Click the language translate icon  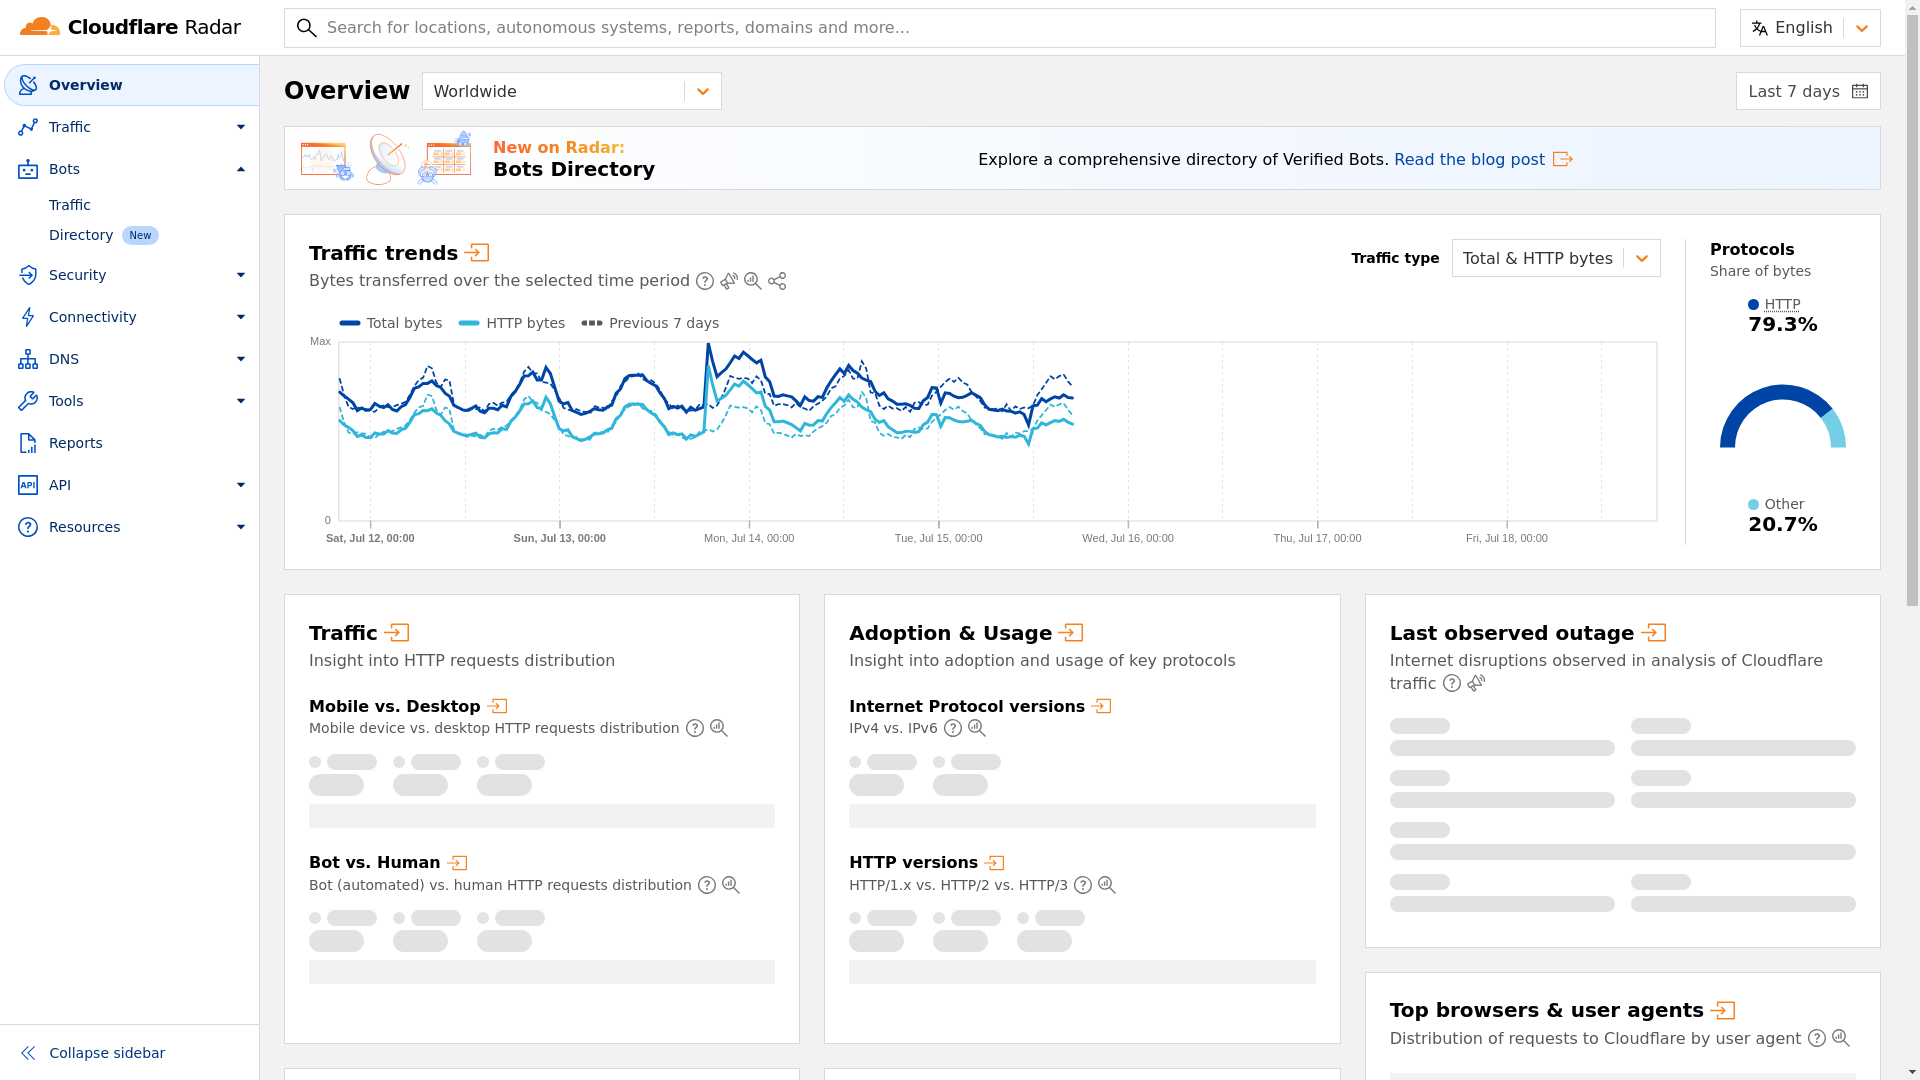coord(1760,28)
